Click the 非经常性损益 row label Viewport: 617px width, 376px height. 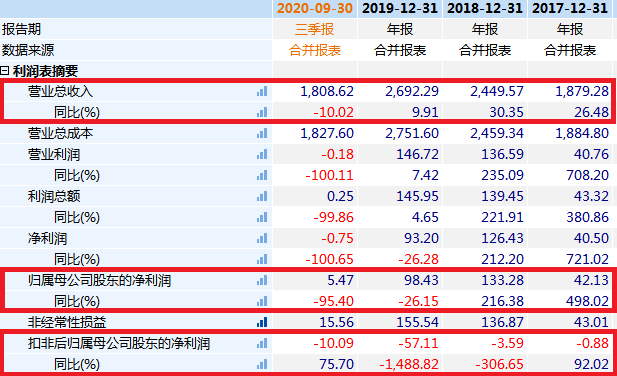[x=67, y=323]
